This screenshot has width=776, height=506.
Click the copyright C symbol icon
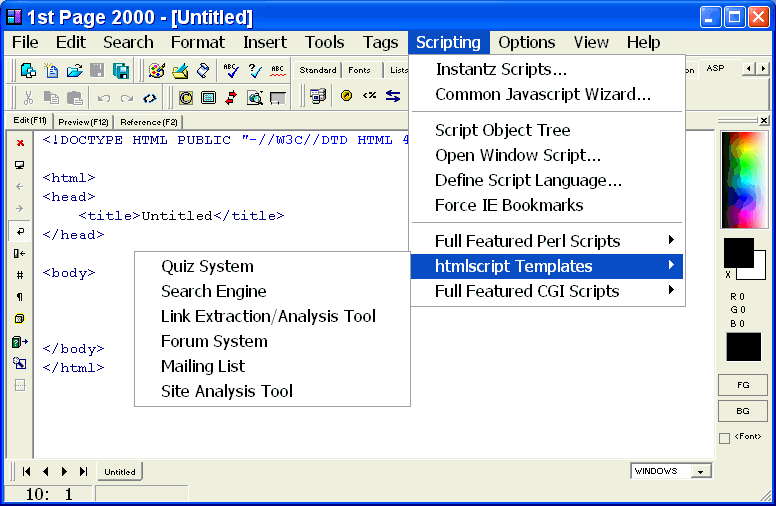tap(186, 98)
